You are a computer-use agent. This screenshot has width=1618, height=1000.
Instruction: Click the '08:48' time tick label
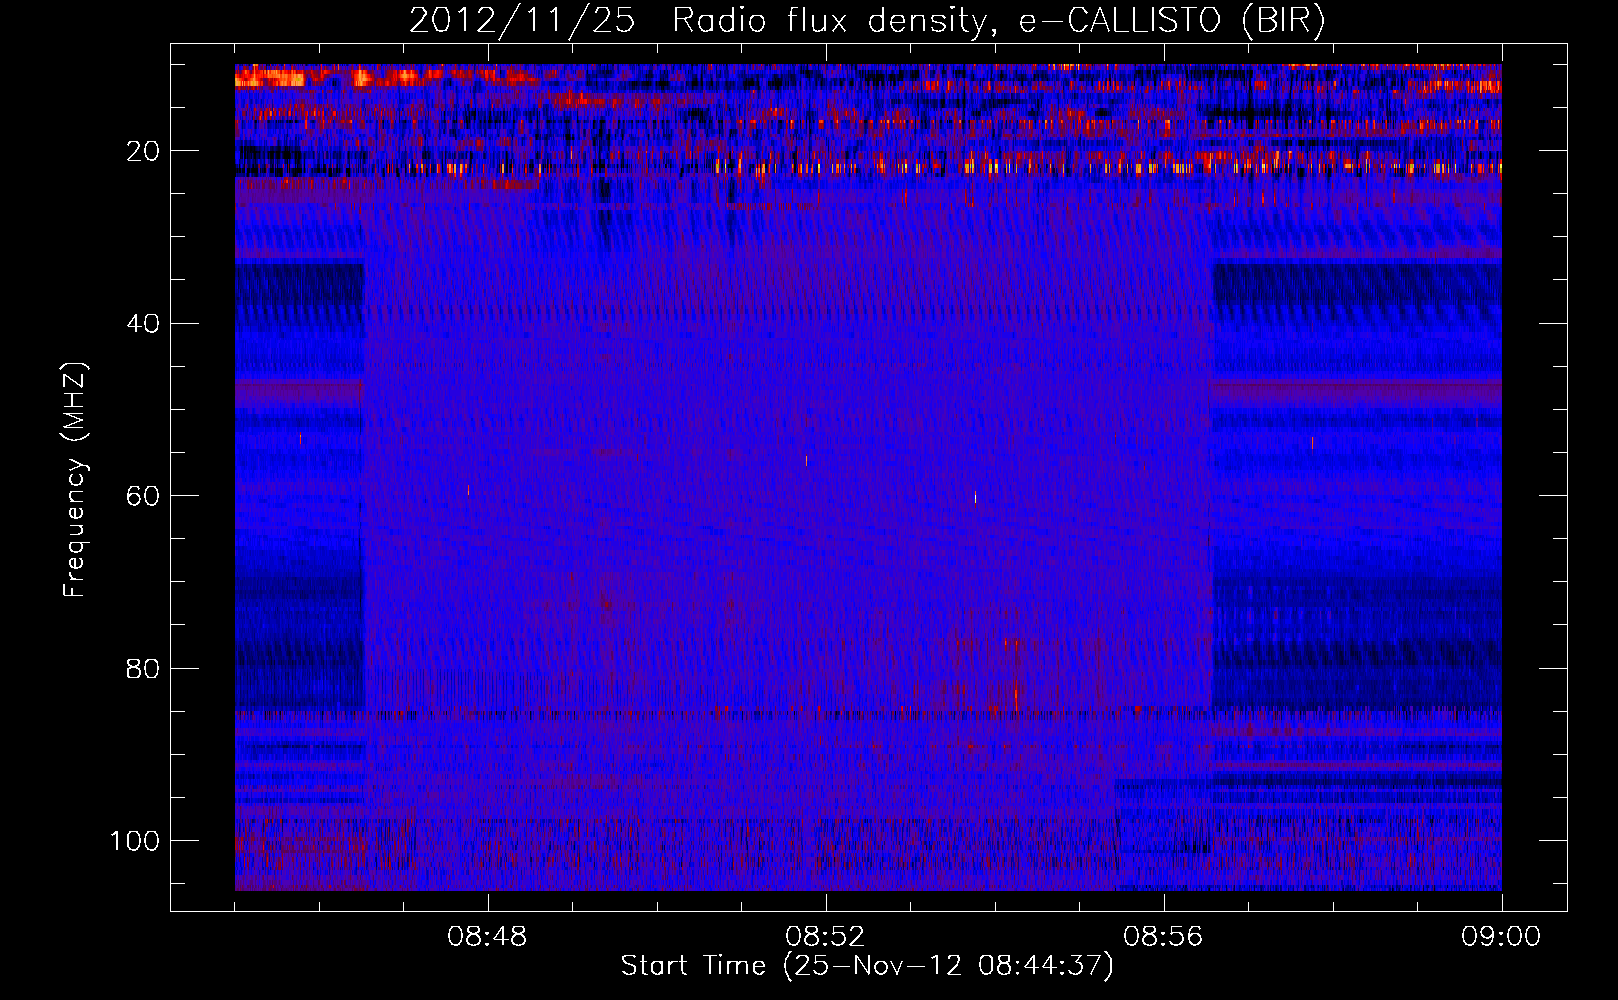pyautogui.click(x=488, y=937)
